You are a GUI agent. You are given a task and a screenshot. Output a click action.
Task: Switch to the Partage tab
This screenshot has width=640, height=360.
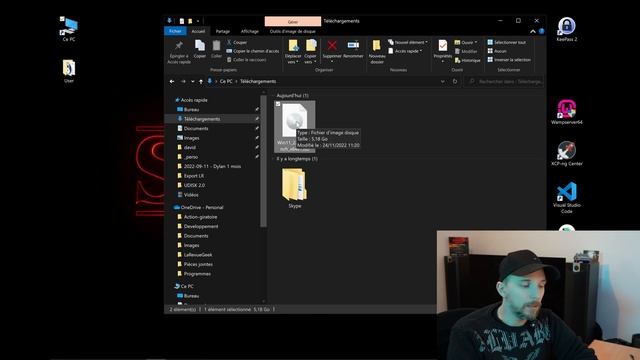click(223, 31)
